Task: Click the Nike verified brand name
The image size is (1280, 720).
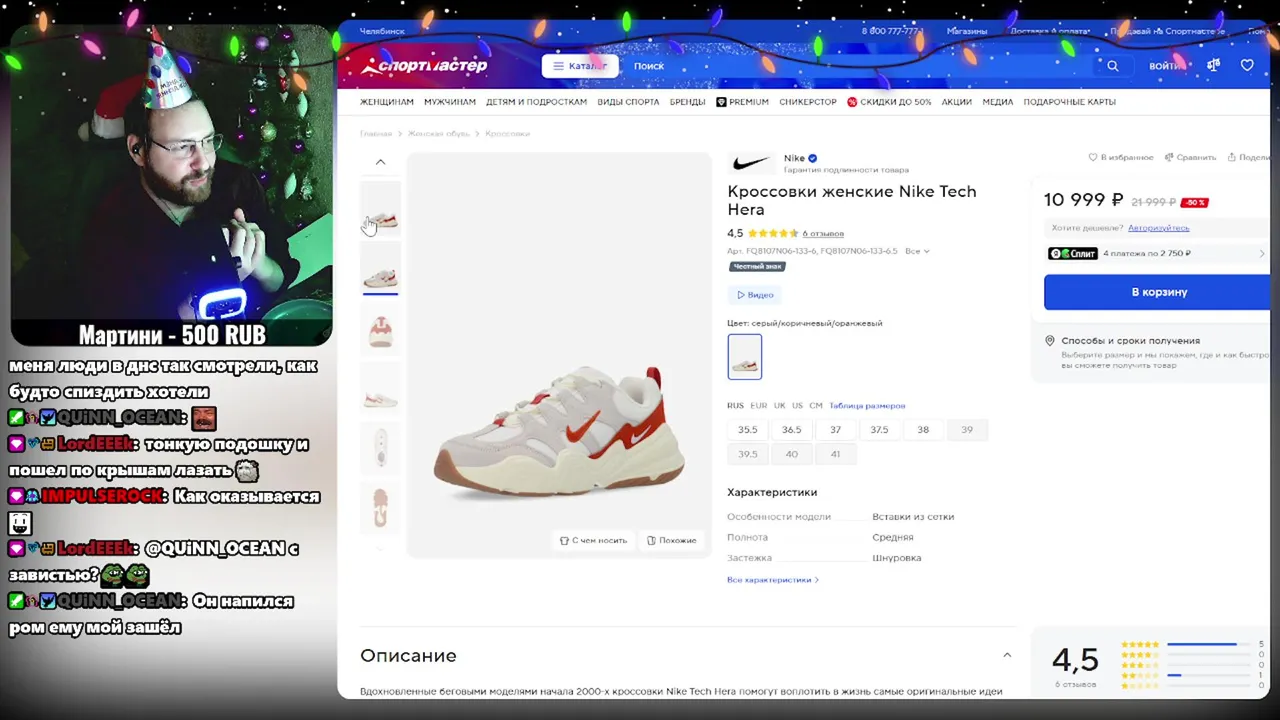Action: point(800,158)
